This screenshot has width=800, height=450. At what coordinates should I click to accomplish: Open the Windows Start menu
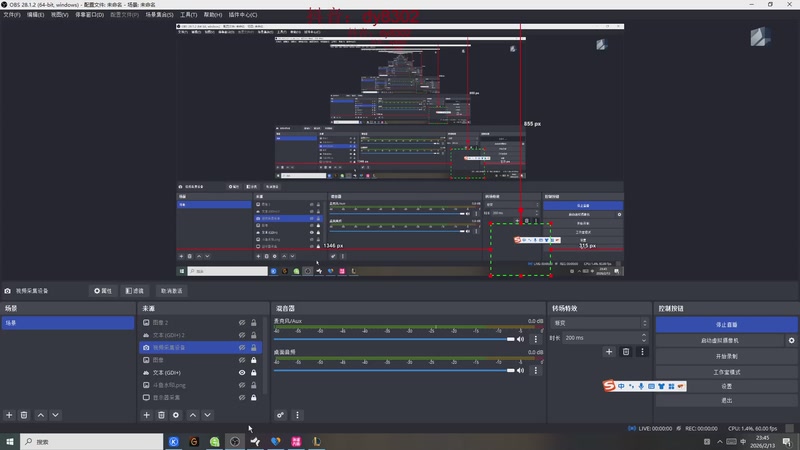[x=10, y=442]
